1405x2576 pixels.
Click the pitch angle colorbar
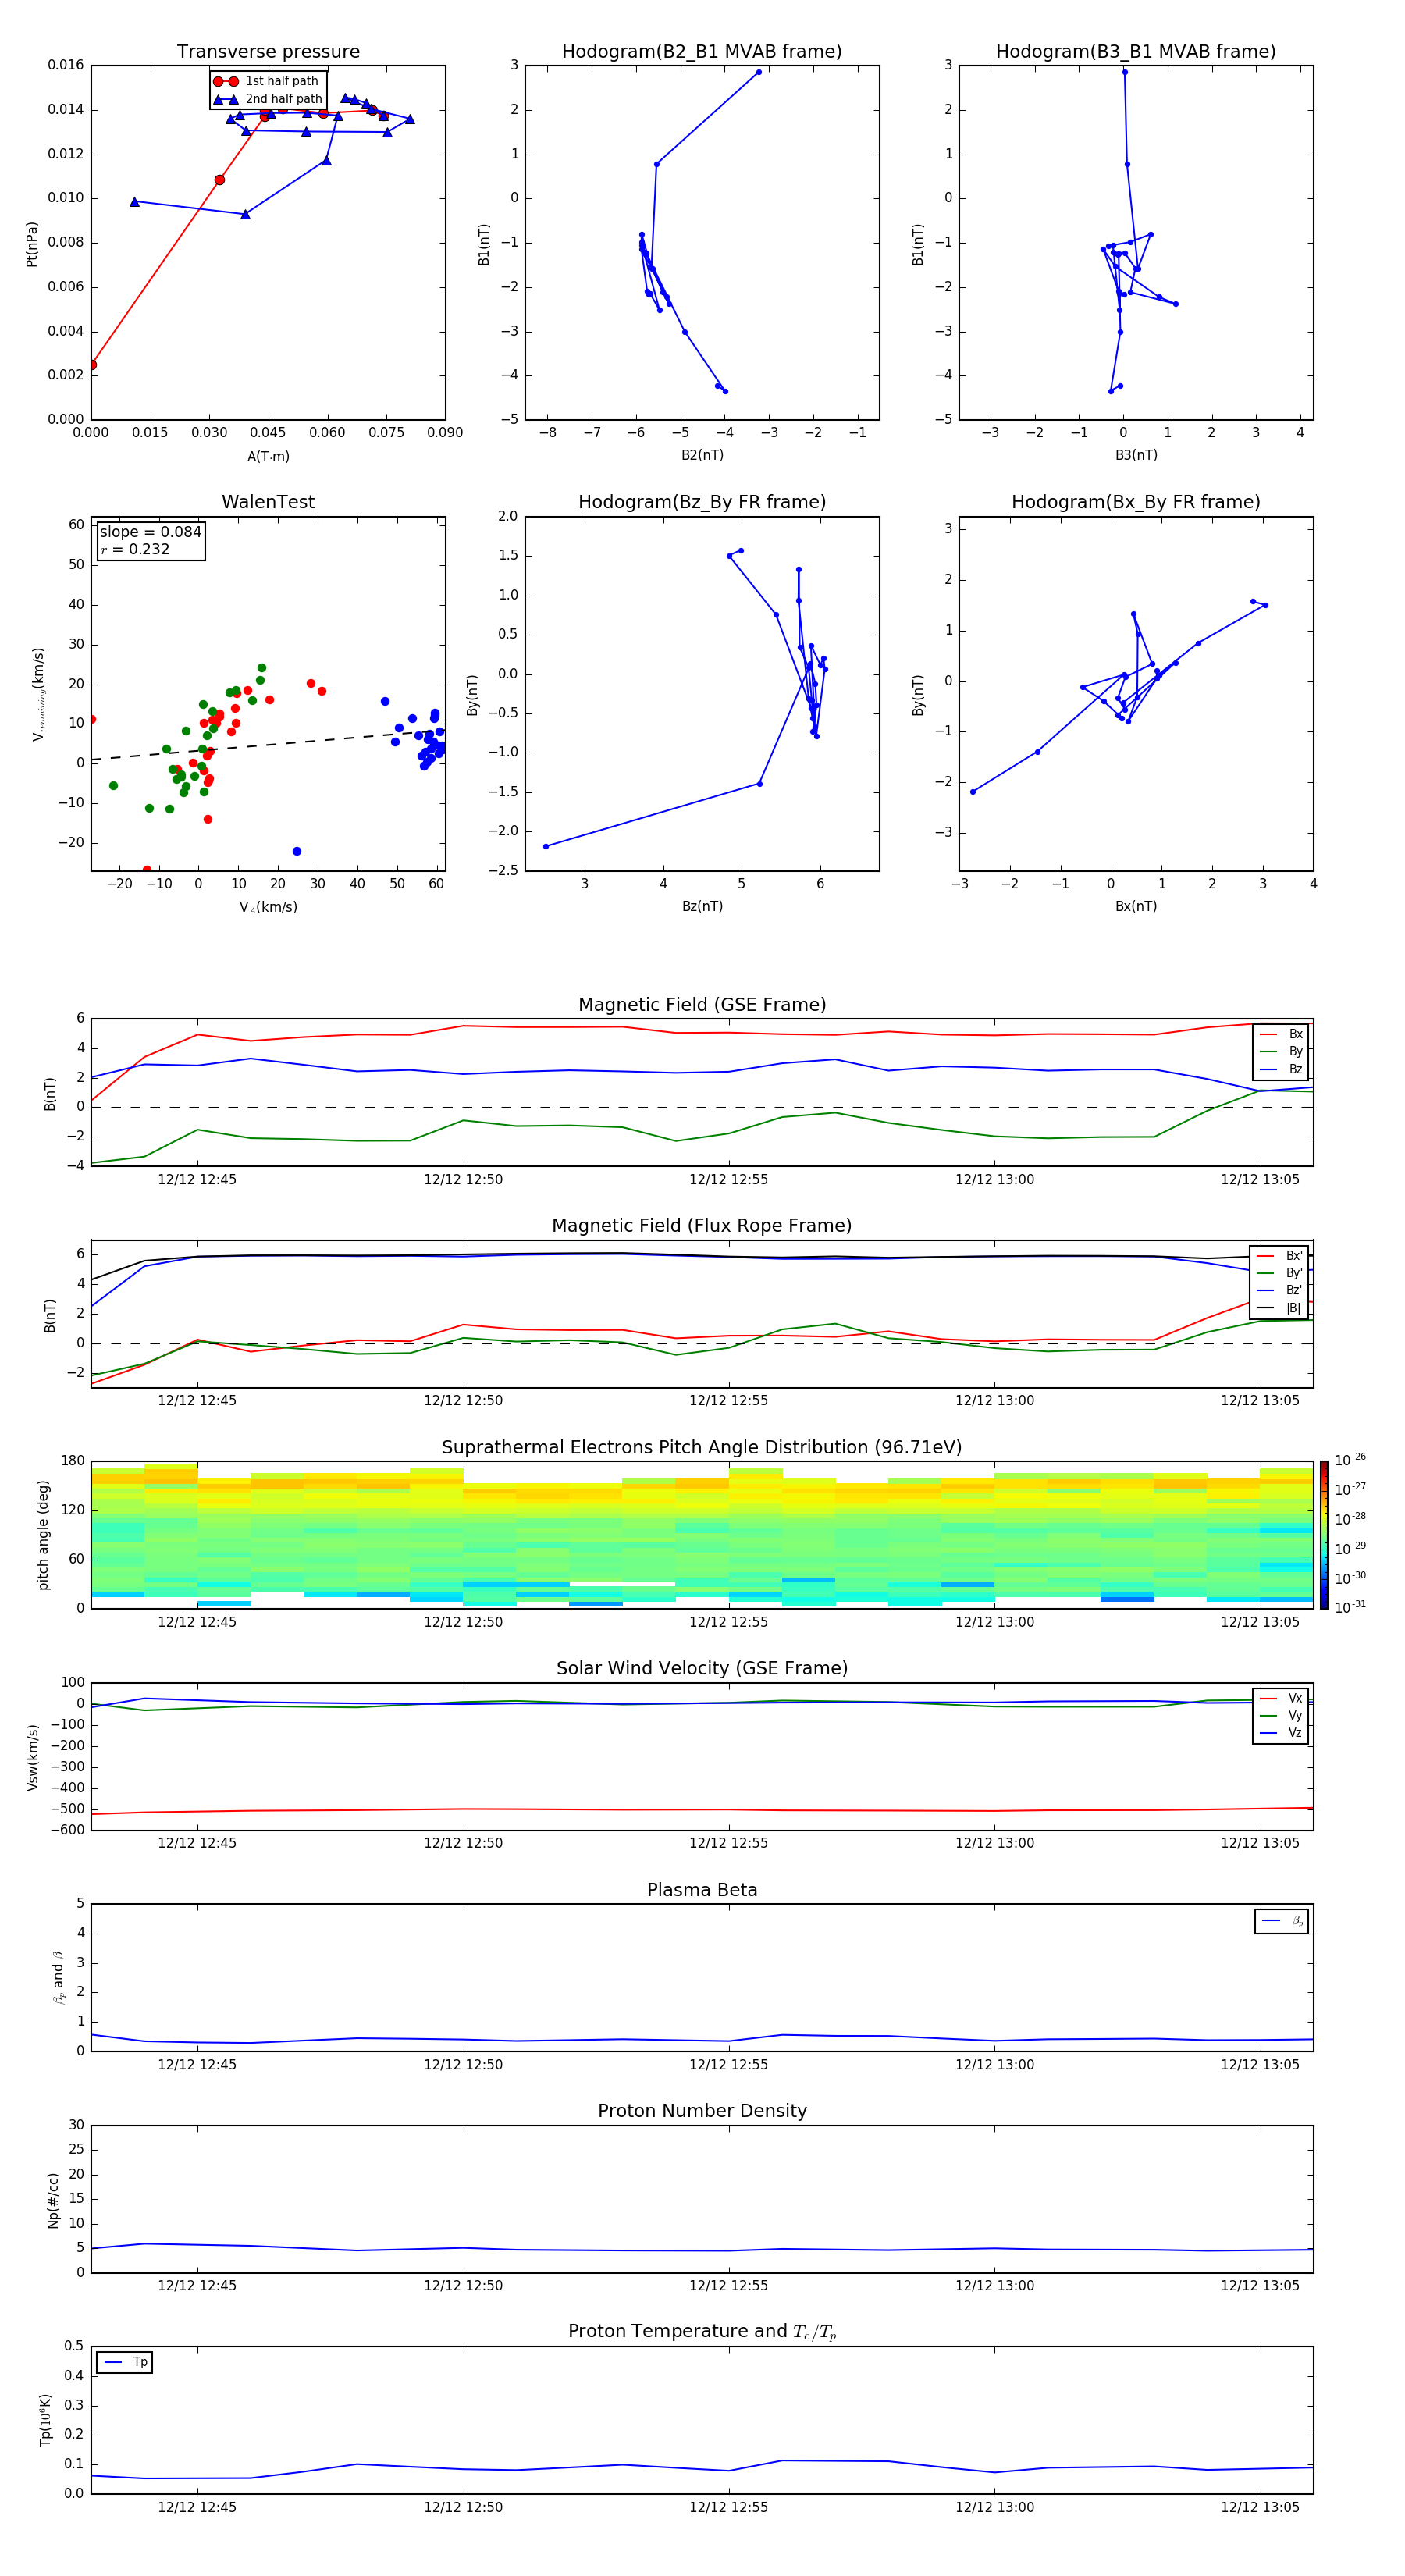1323,1535
